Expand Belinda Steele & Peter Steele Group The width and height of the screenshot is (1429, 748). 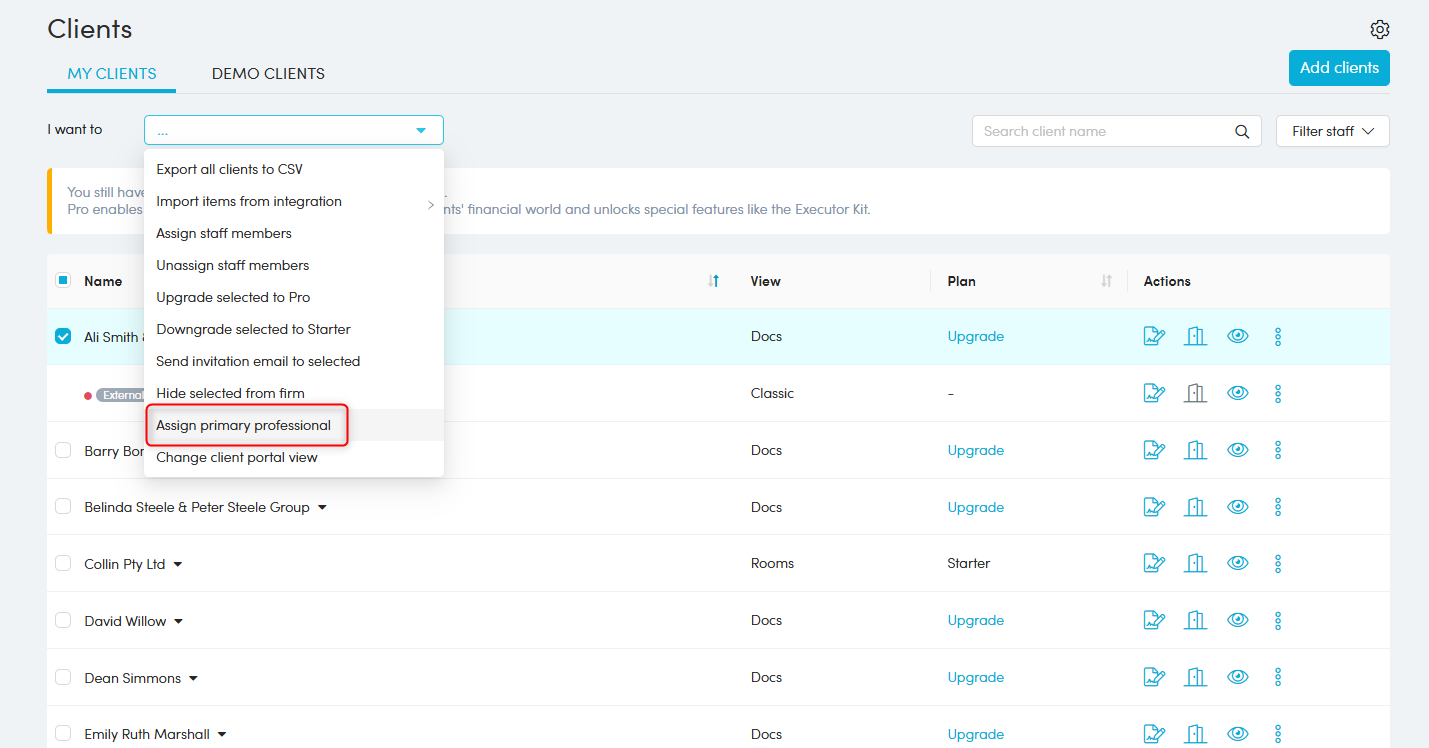pos(322,508)
